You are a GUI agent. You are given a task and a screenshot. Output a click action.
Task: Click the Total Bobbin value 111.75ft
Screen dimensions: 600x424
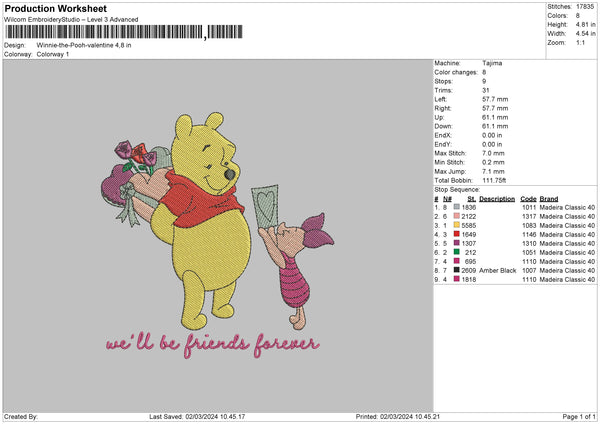click(x=494, y=180)
